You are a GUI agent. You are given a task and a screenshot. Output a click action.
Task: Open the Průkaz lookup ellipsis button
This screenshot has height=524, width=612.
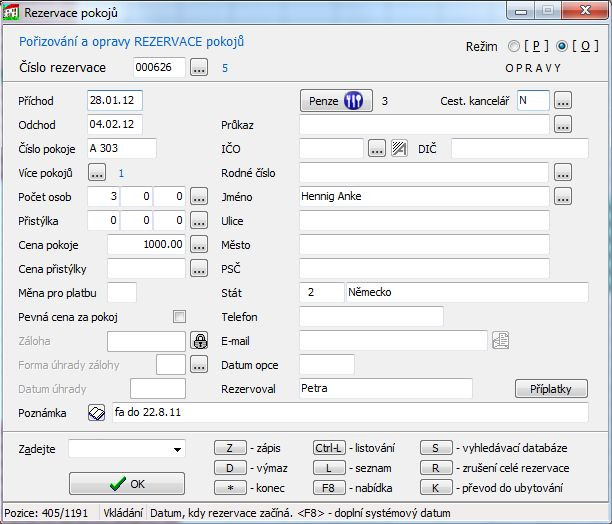pos(562,124)
